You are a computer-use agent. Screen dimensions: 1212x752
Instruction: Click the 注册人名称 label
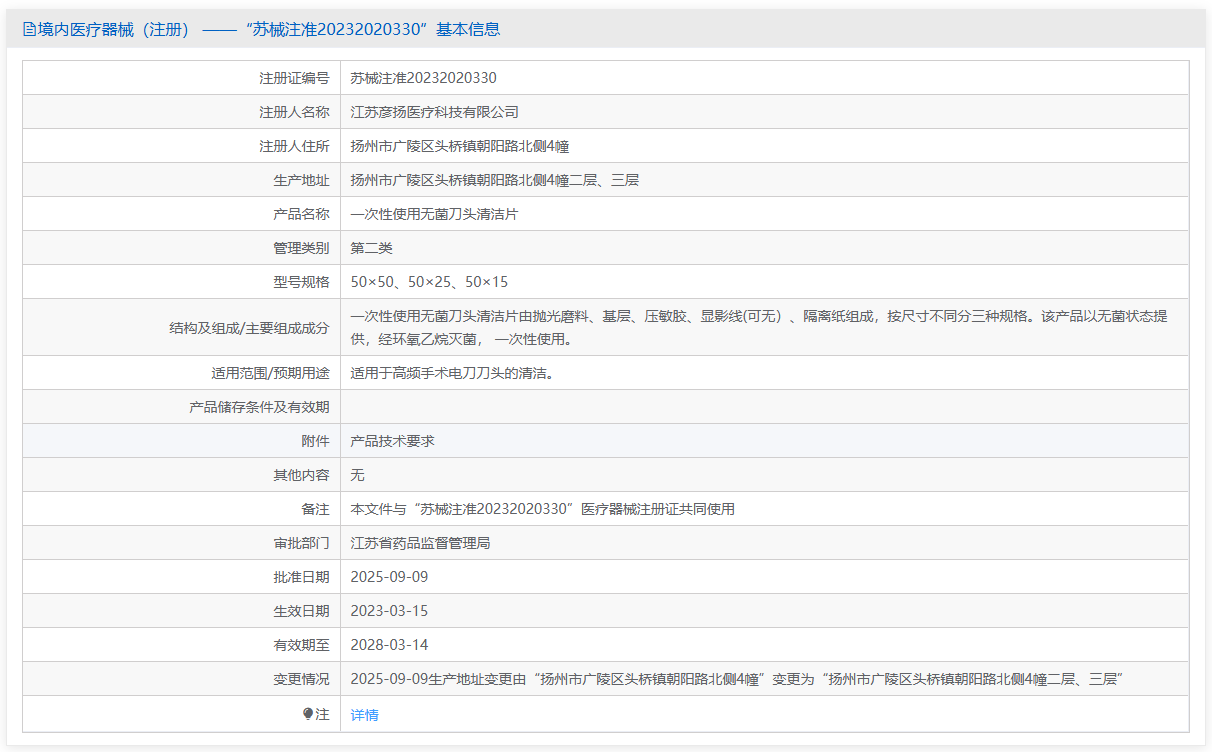click(x=294, y=112)
